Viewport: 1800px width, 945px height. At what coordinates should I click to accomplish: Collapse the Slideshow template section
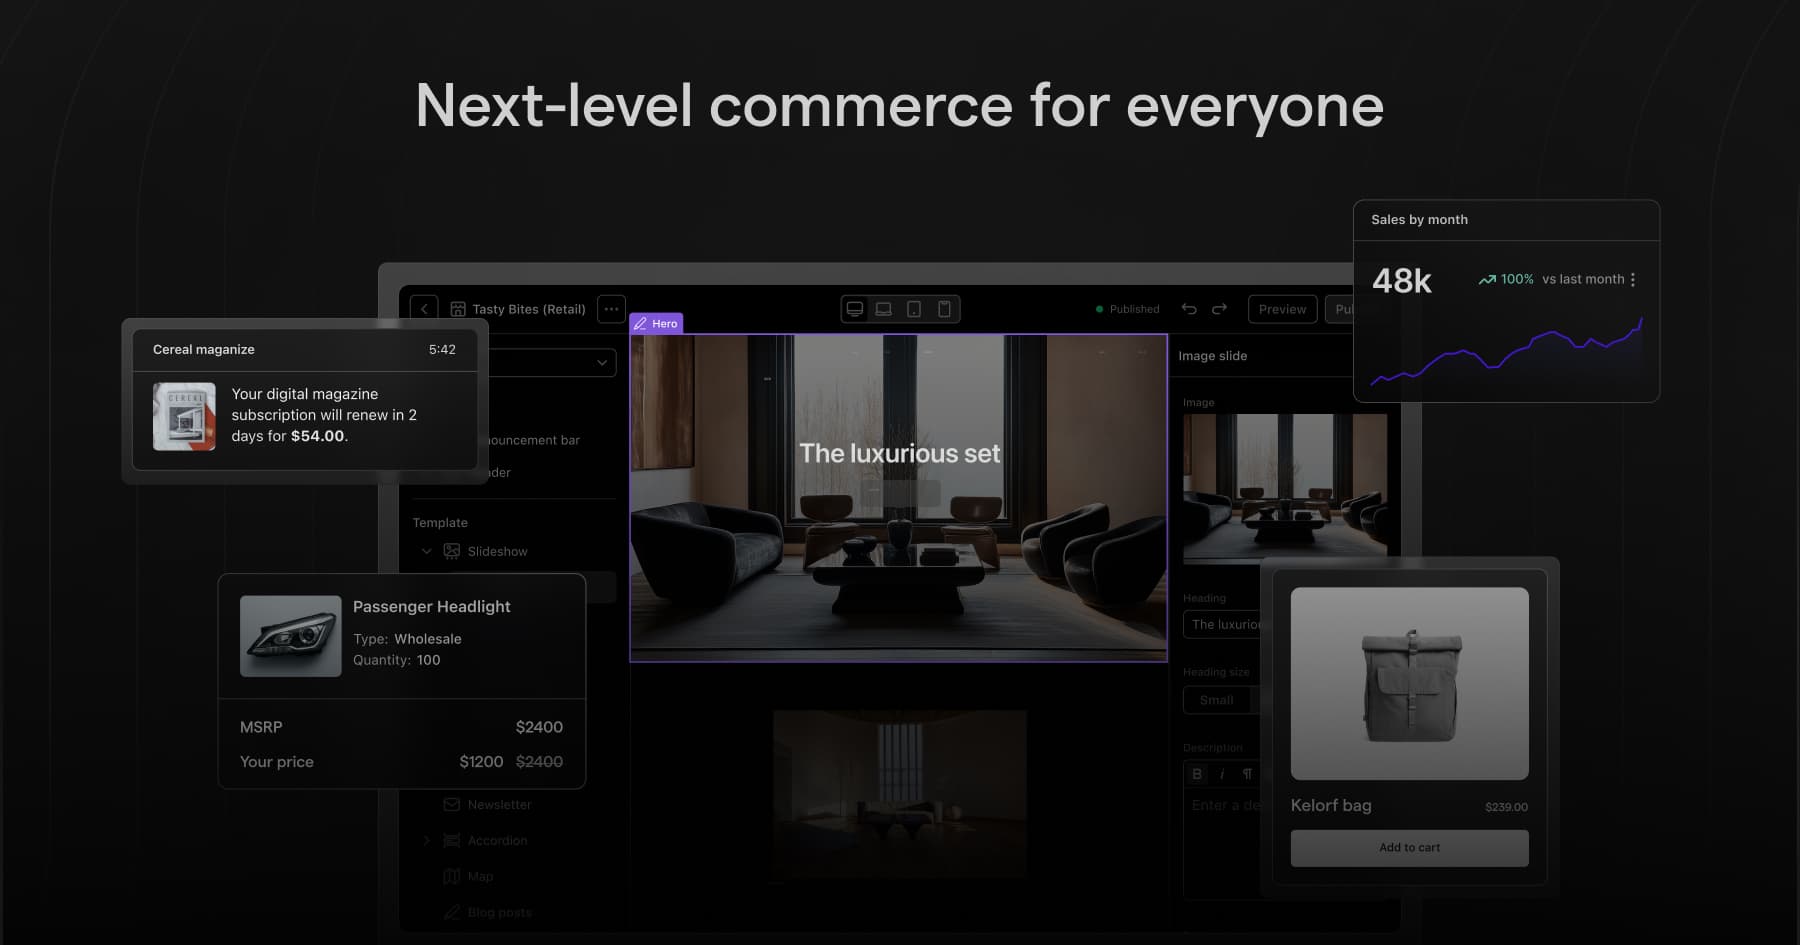426,551
